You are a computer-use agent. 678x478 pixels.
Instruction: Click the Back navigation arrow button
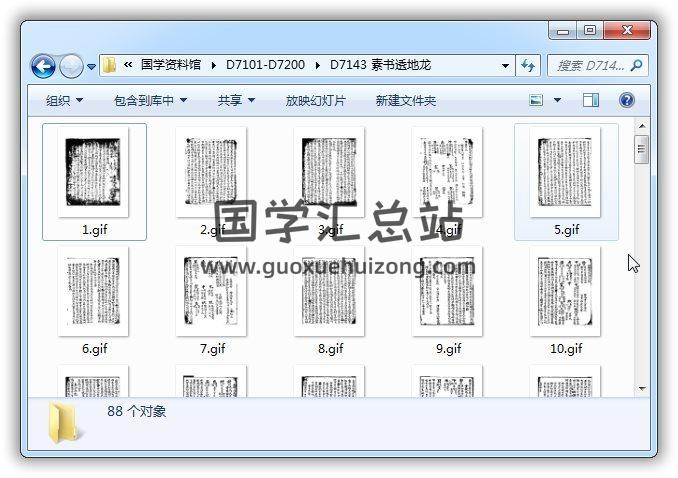[43, 67]
